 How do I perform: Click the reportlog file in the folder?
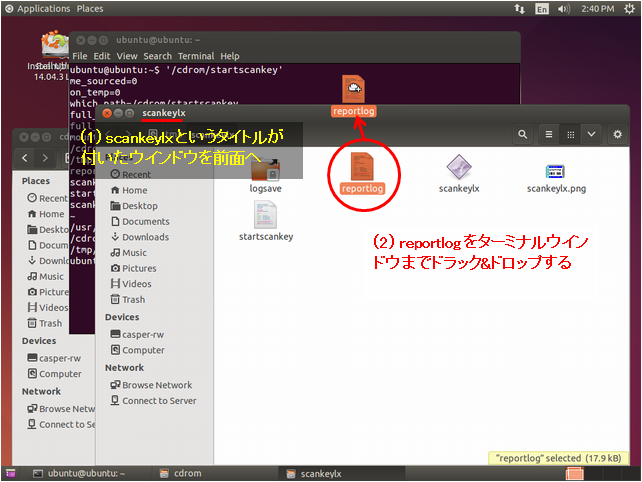coord(361,172)
